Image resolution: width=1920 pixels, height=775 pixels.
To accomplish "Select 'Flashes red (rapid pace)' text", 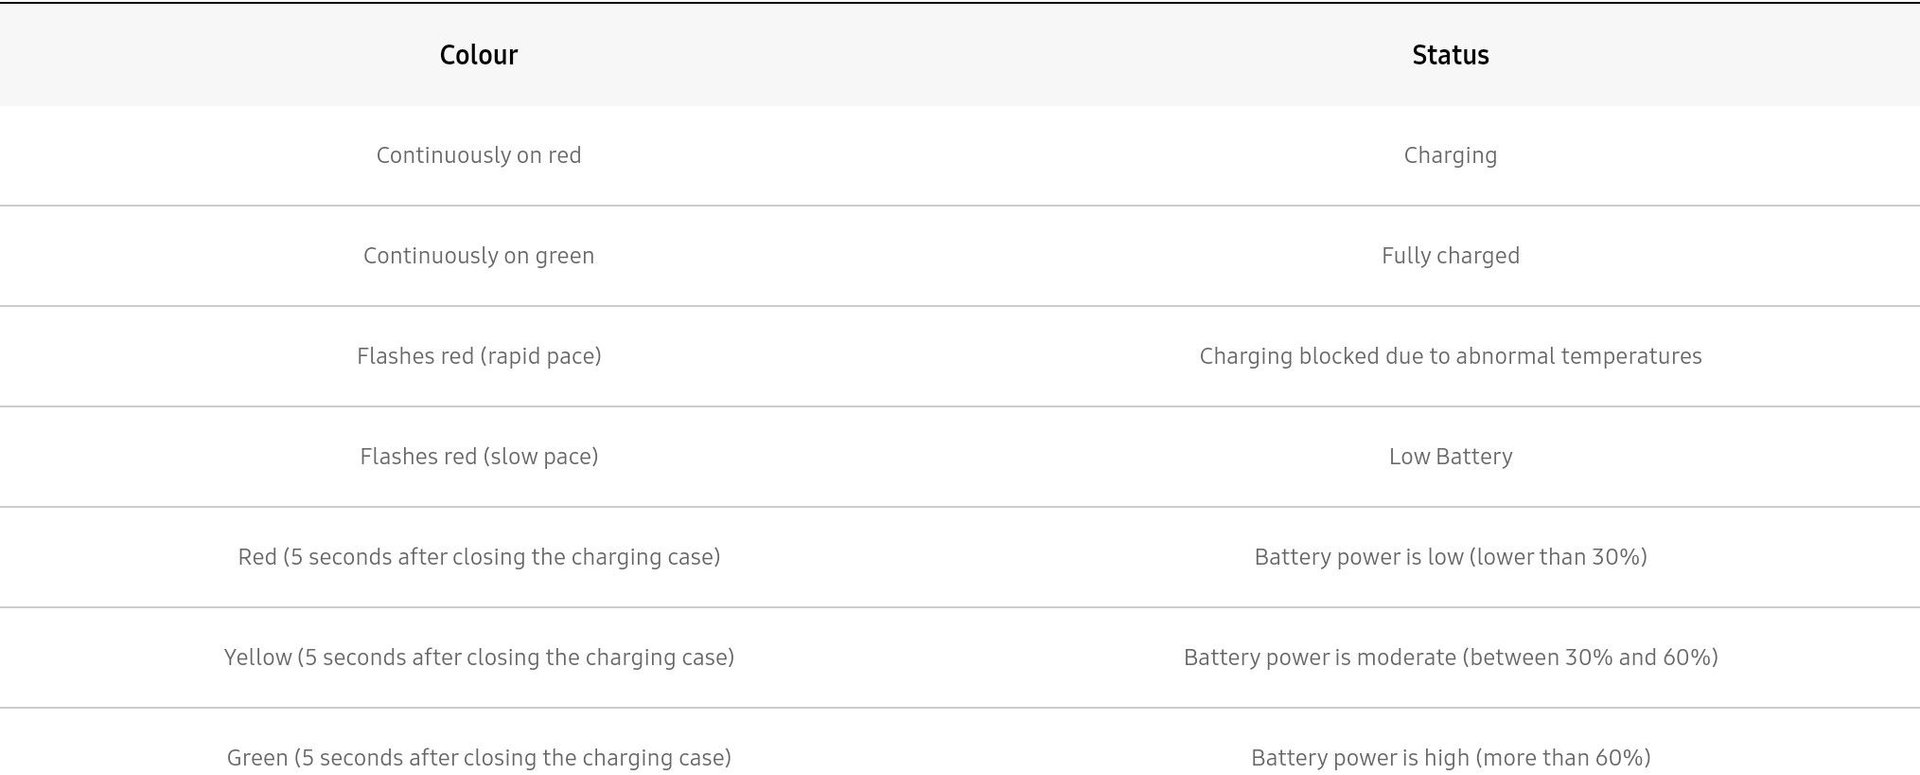I will point(478,356).
